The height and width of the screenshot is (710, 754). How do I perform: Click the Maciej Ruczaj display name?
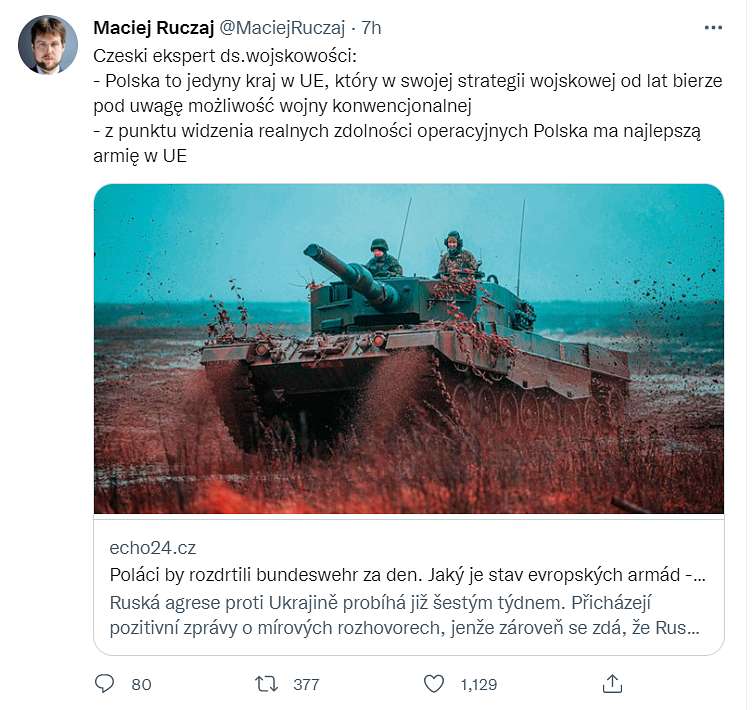coord(153,28)
